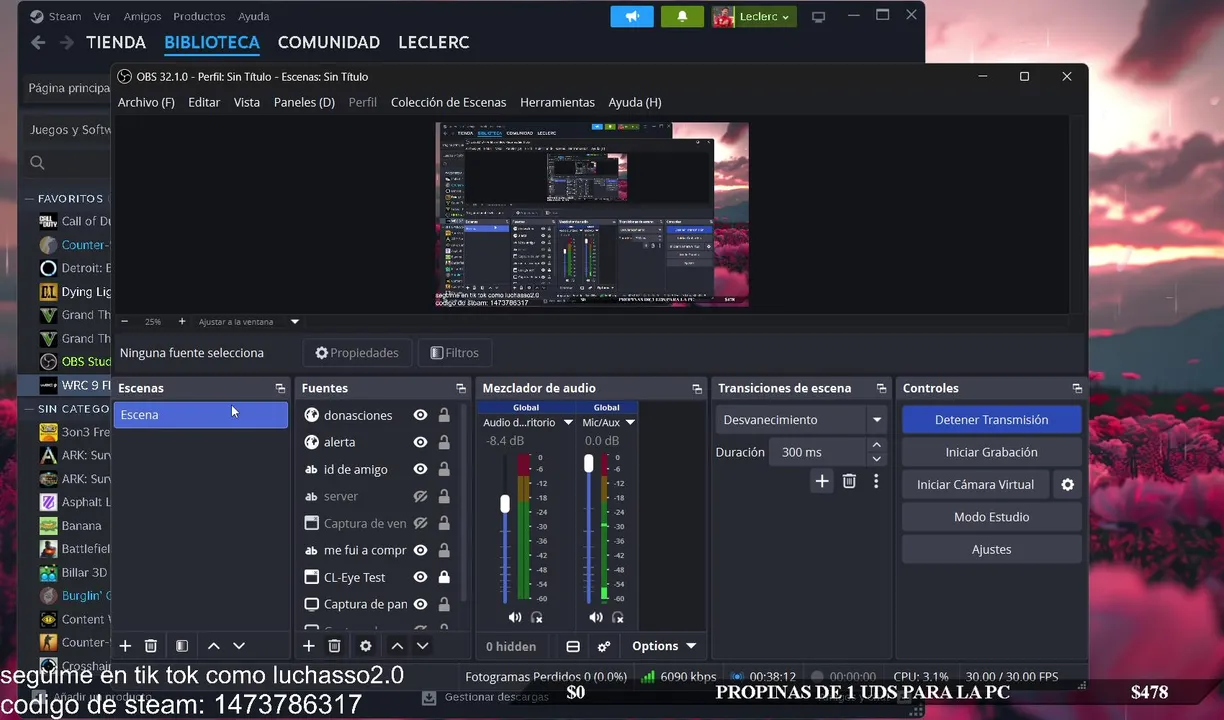Viewport: 1224px width, 720px height.
Task: Click Detener Transmisión button
Action: [991, 420]
